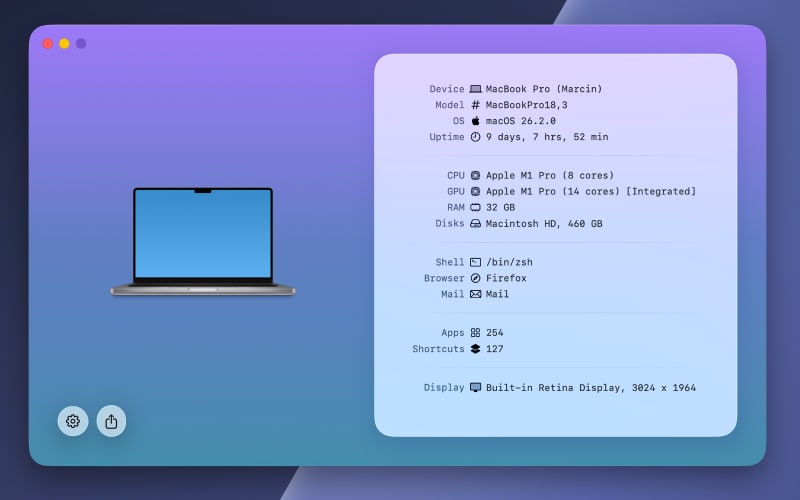Viewport: 800px width, 500px height.
Task: Click the 'OS' label
Action: click(x=459, y=121)
